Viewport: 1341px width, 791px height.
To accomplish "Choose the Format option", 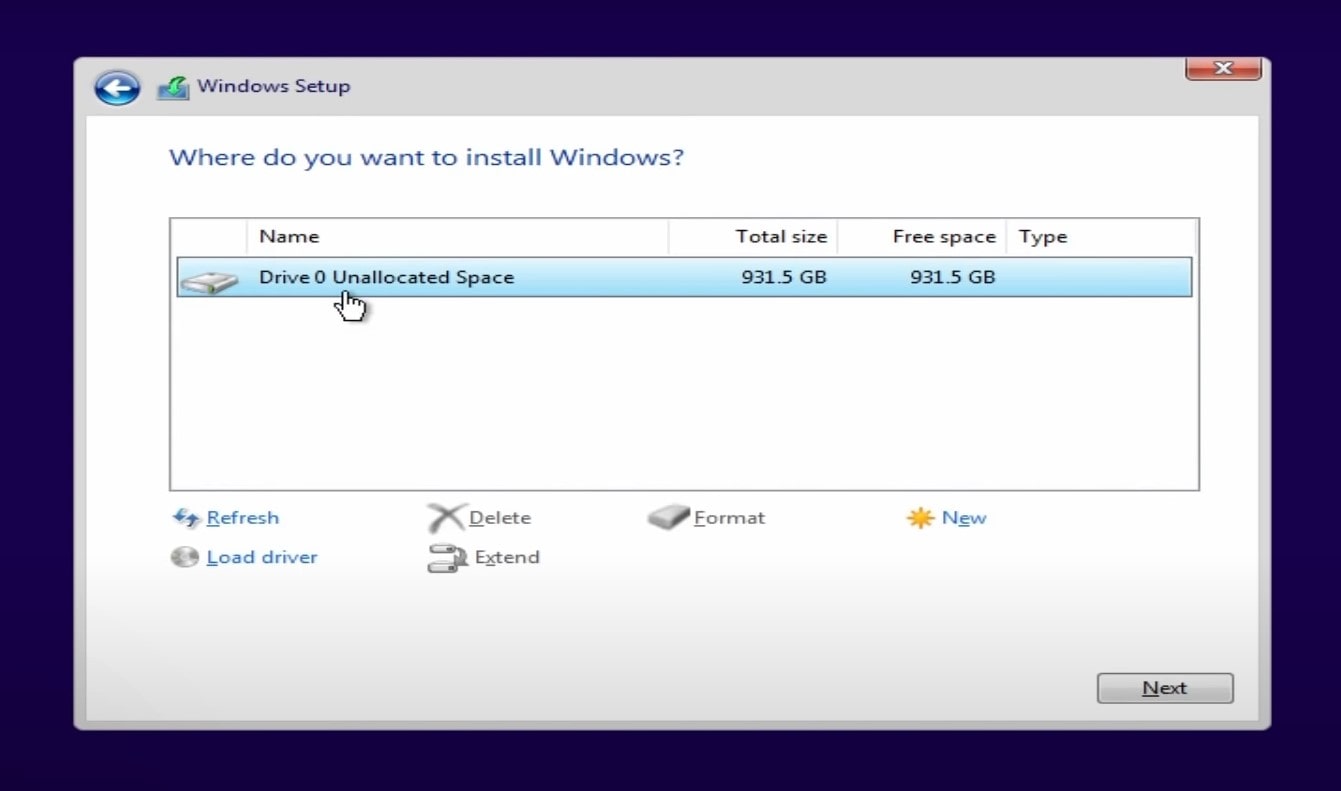I will pyautogui.click(x=730, y=518).
